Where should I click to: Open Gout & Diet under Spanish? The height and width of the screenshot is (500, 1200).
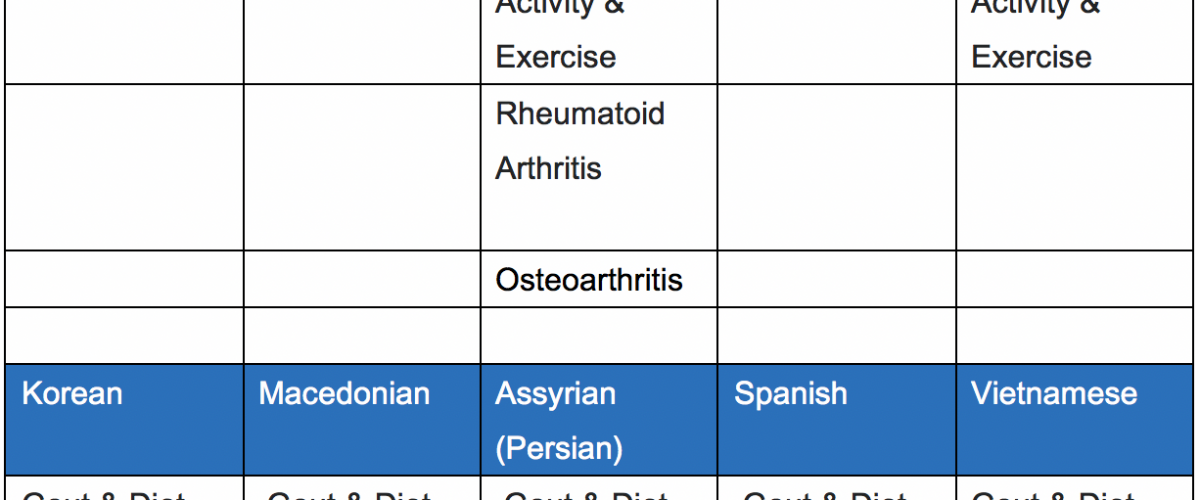(824, 494)
